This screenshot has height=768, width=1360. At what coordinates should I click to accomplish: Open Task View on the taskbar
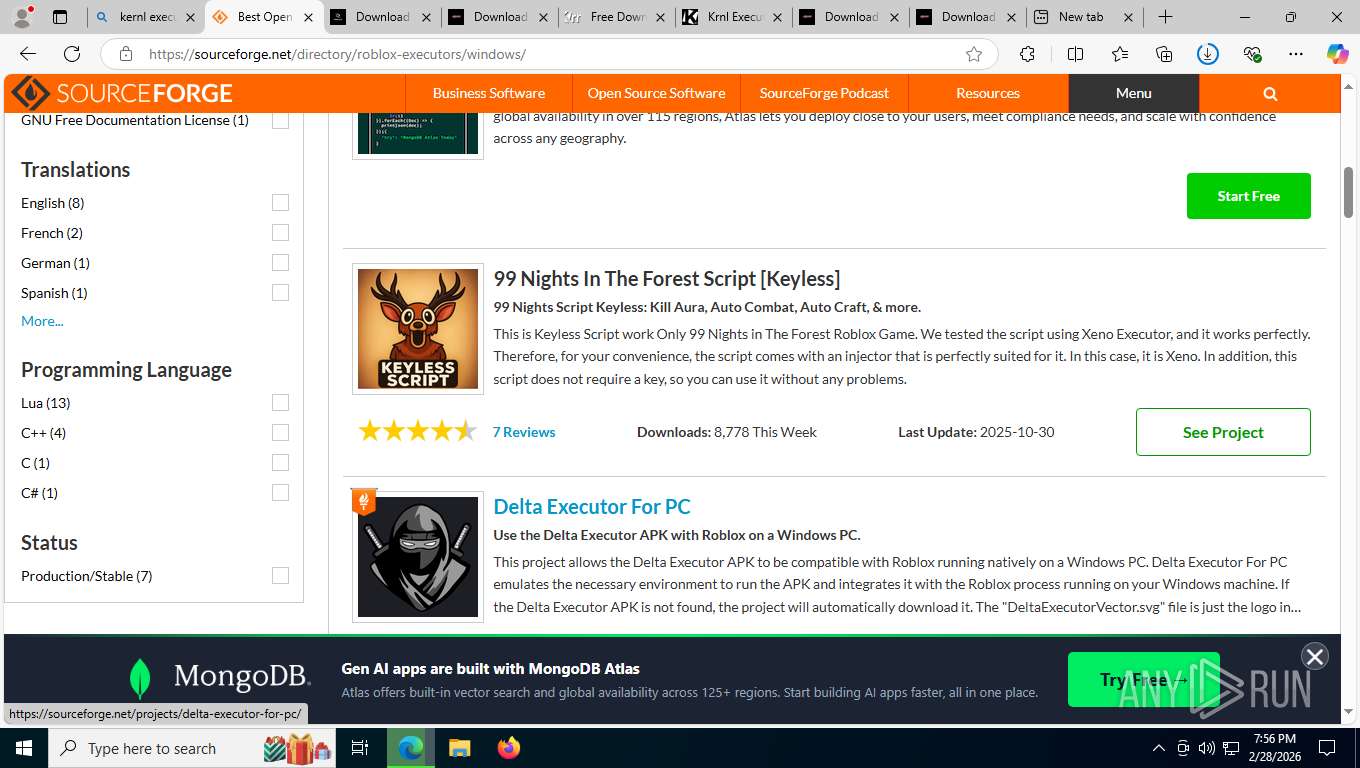pos(360,748)
